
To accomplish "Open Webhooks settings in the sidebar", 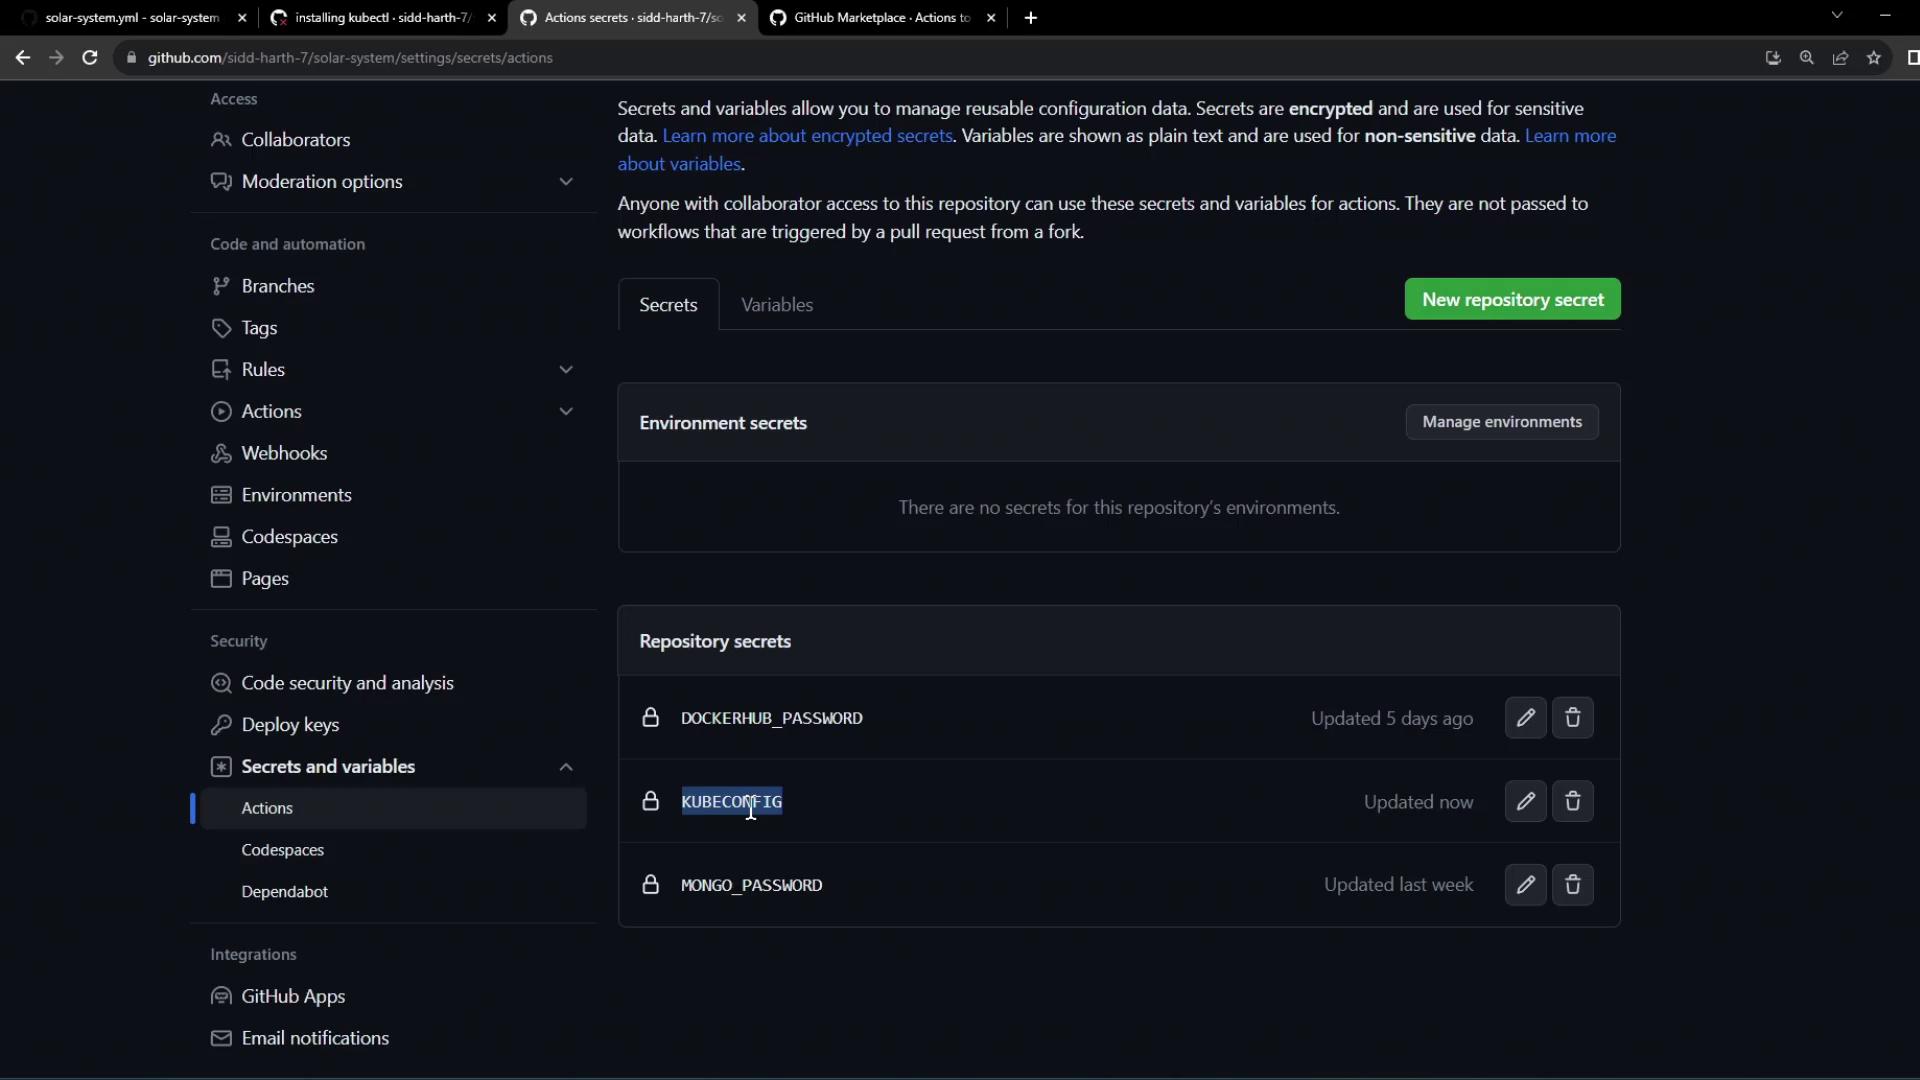I will [x=284, y=453].
